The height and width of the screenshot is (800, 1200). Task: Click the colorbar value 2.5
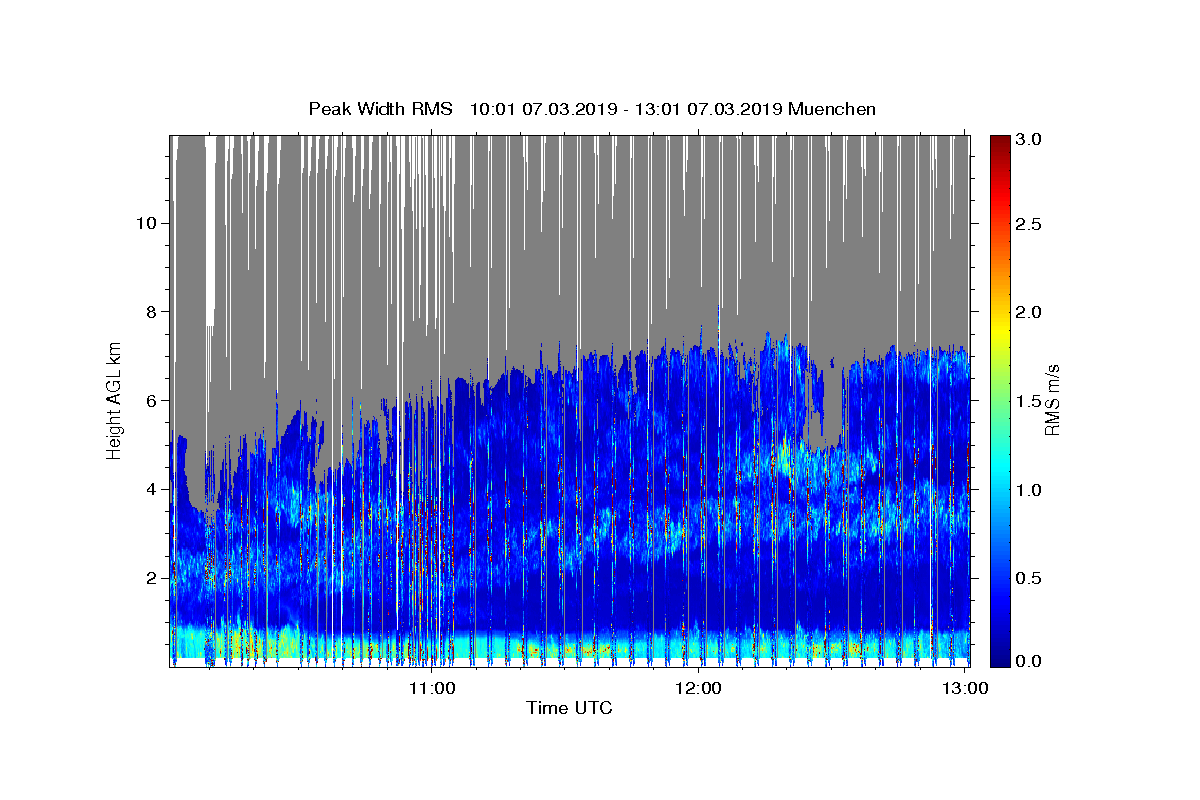[1029, 225]
